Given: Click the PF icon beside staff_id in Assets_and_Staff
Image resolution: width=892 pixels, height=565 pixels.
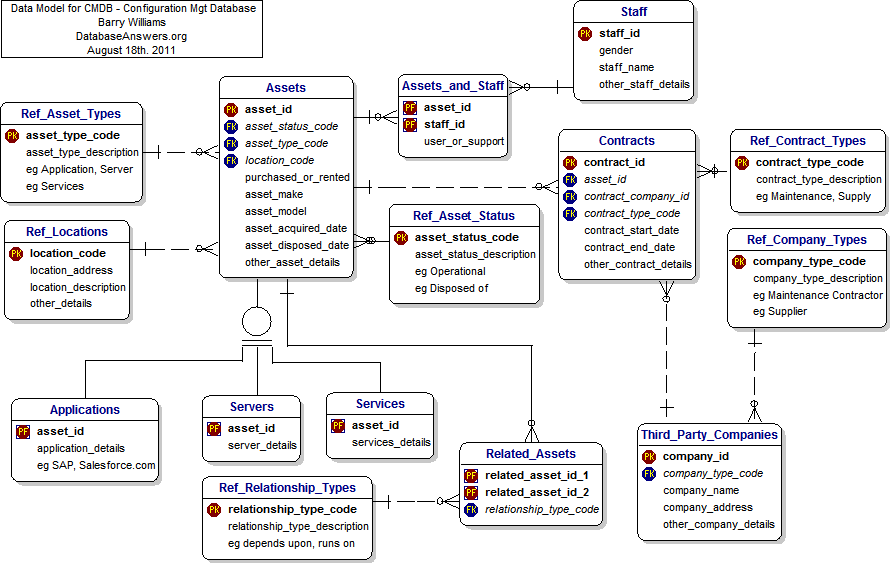Looking at the screenshot, I should click(410, 125).
